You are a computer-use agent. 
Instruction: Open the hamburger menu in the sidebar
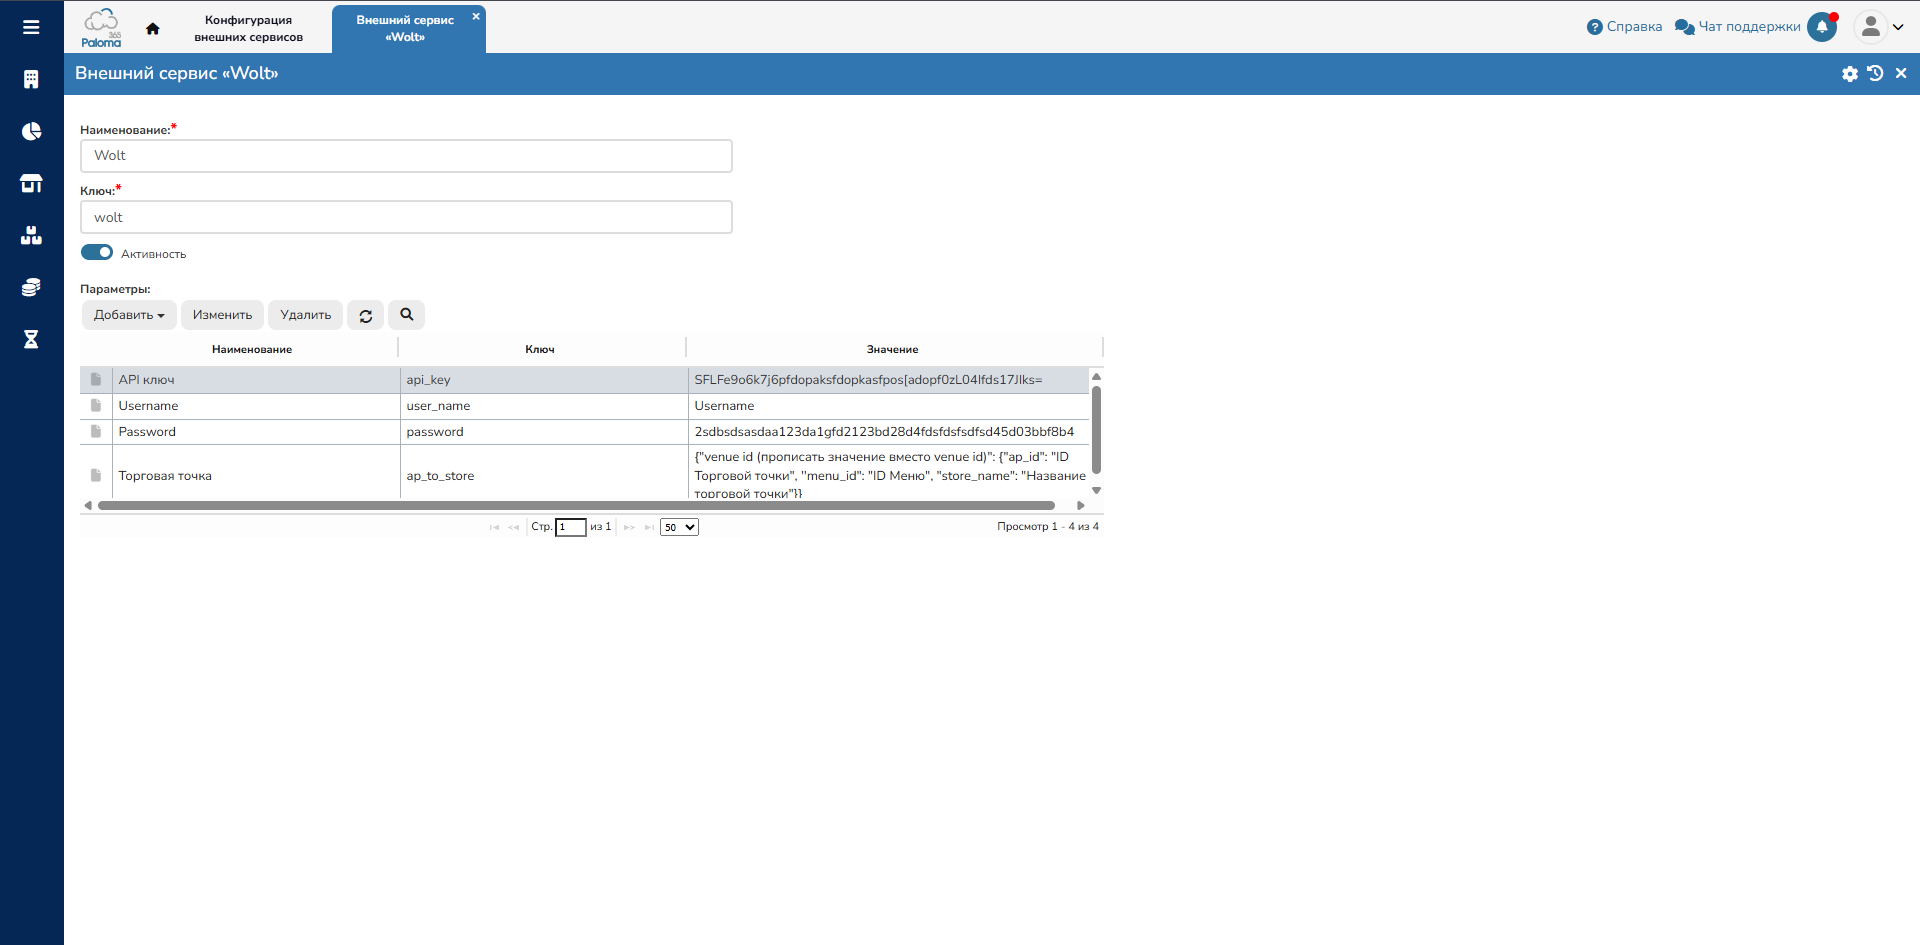(x=31, y=27)
